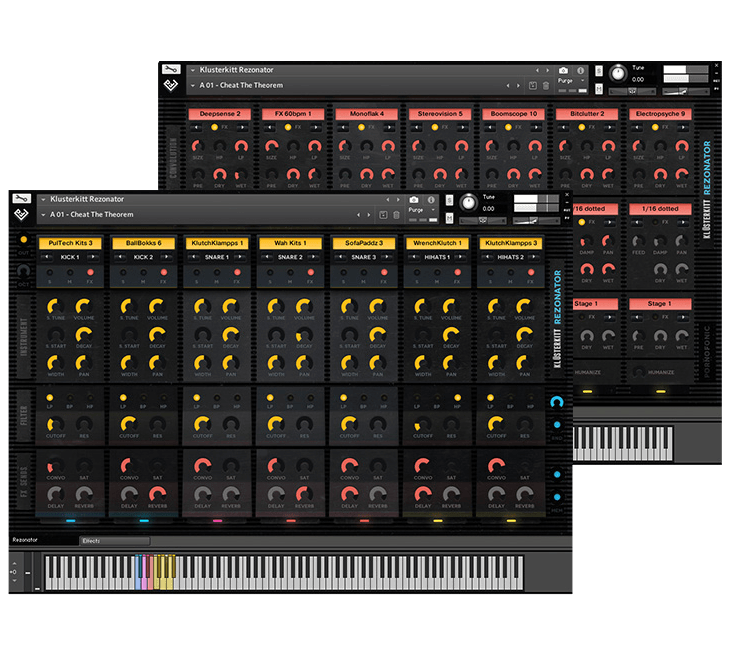Toggle Mute M button in front window header

pyautogui.click(x=449, y=218)
